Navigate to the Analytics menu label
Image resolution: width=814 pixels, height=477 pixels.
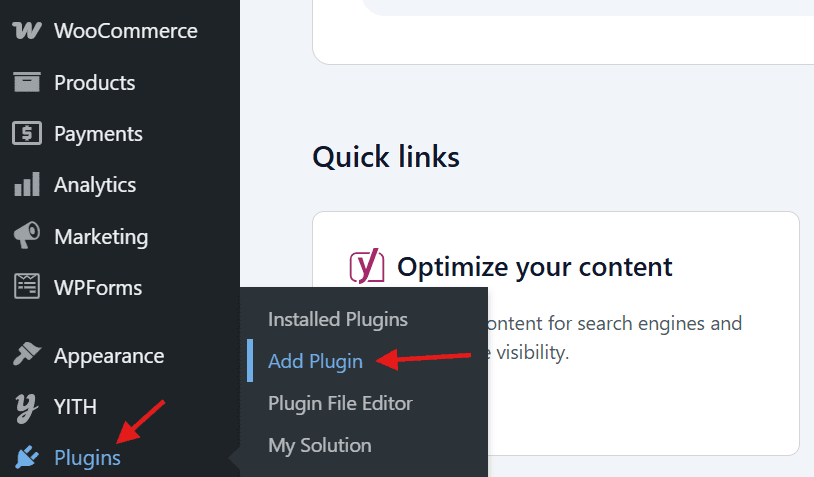coord(95,185)
